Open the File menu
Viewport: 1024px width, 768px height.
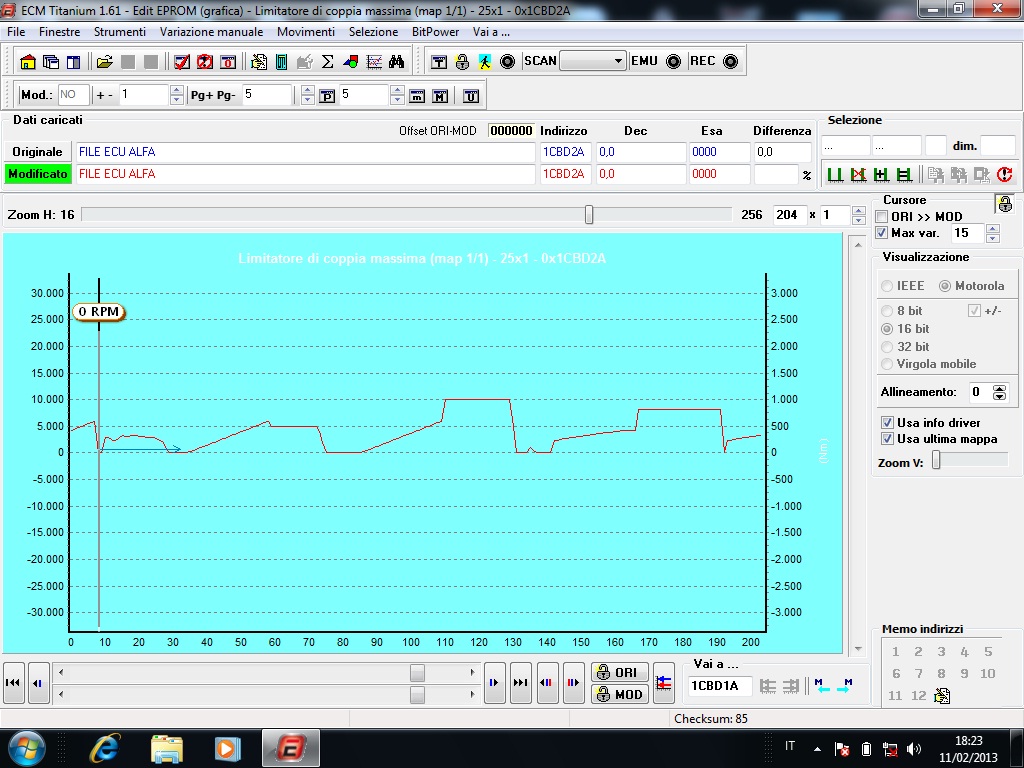tap(16, 32)
